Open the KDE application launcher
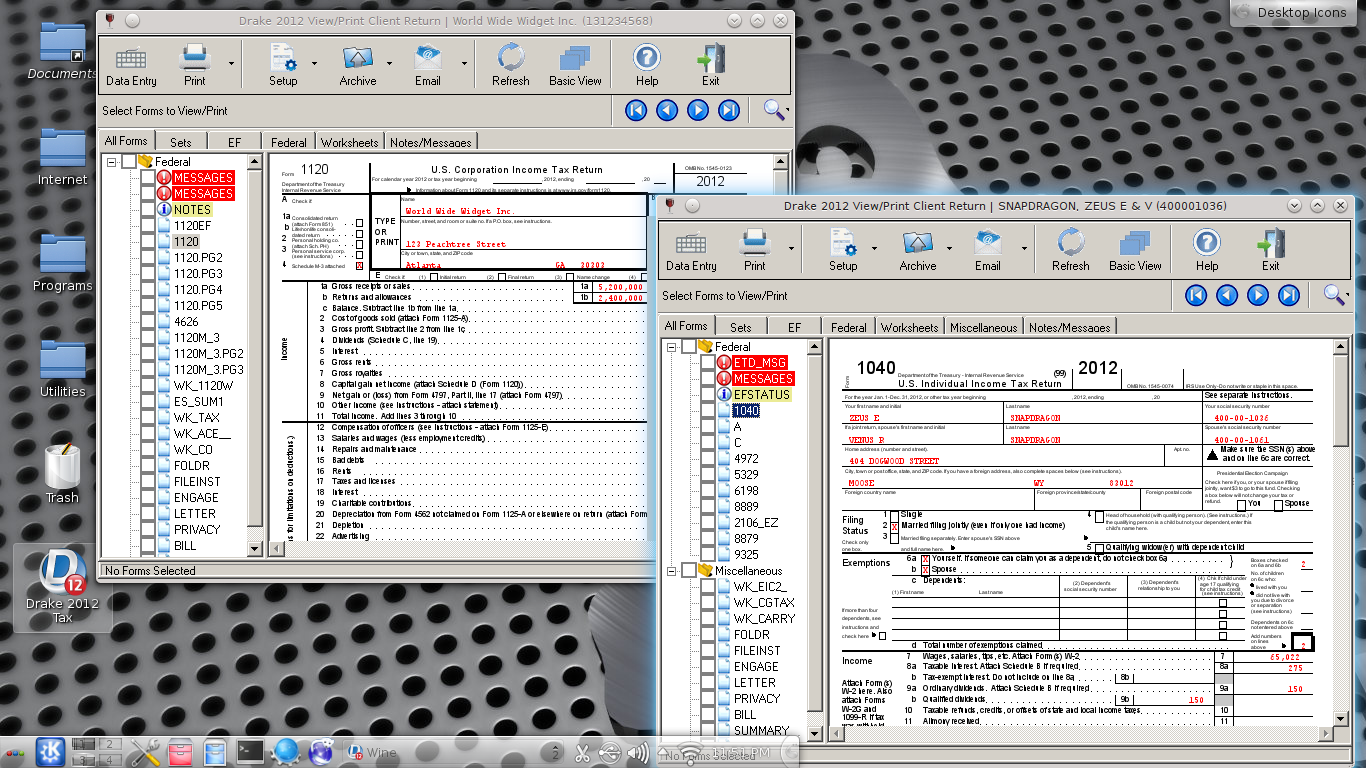The image size is (1366, 768). pos(50,751)
